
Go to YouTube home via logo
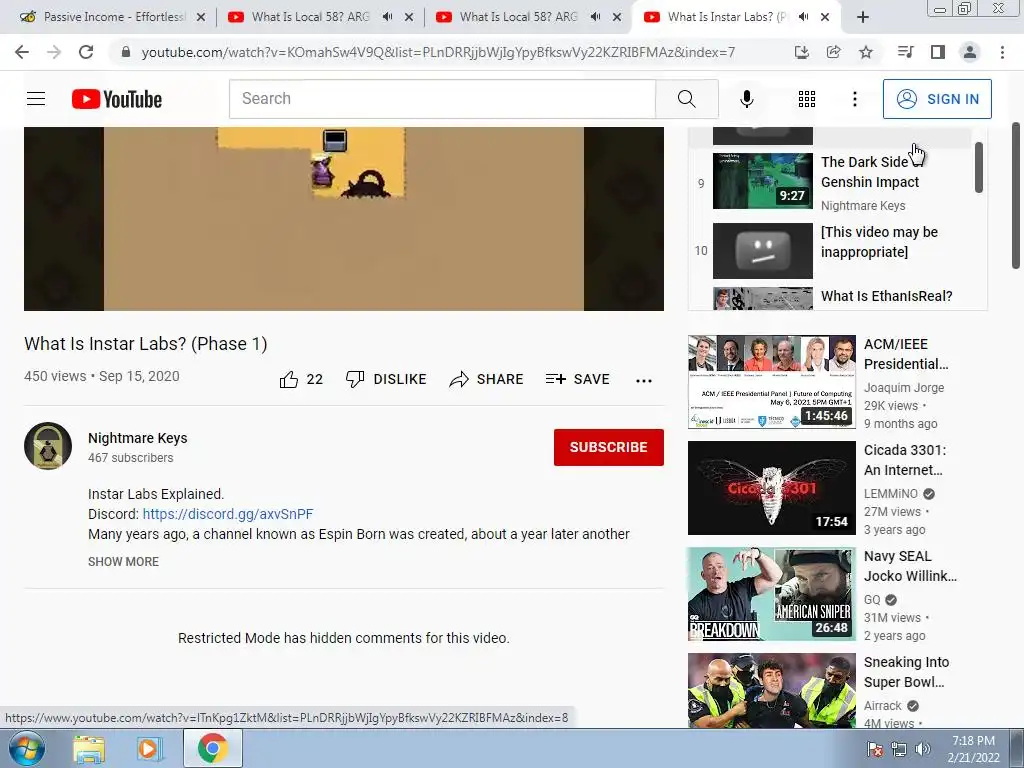117,99
